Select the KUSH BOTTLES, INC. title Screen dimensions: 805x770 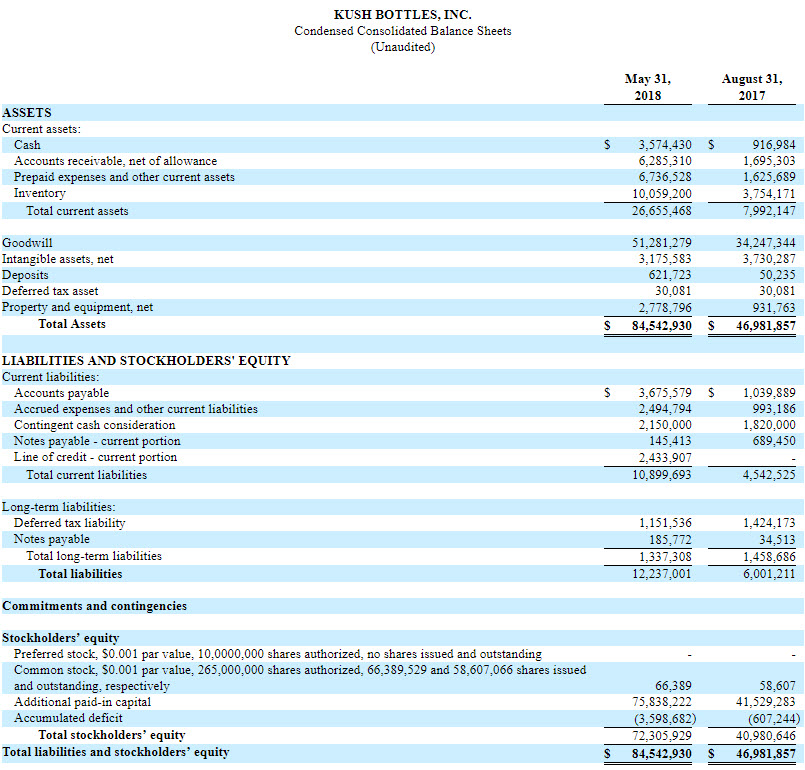pos(400,14)
